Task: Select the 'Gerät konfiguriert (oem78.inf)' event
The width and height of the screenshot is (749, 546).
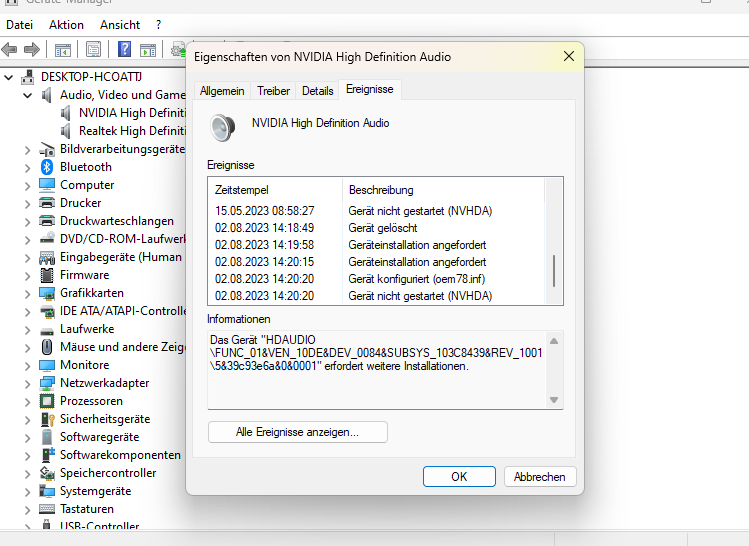Action: [x=376, y=279]
